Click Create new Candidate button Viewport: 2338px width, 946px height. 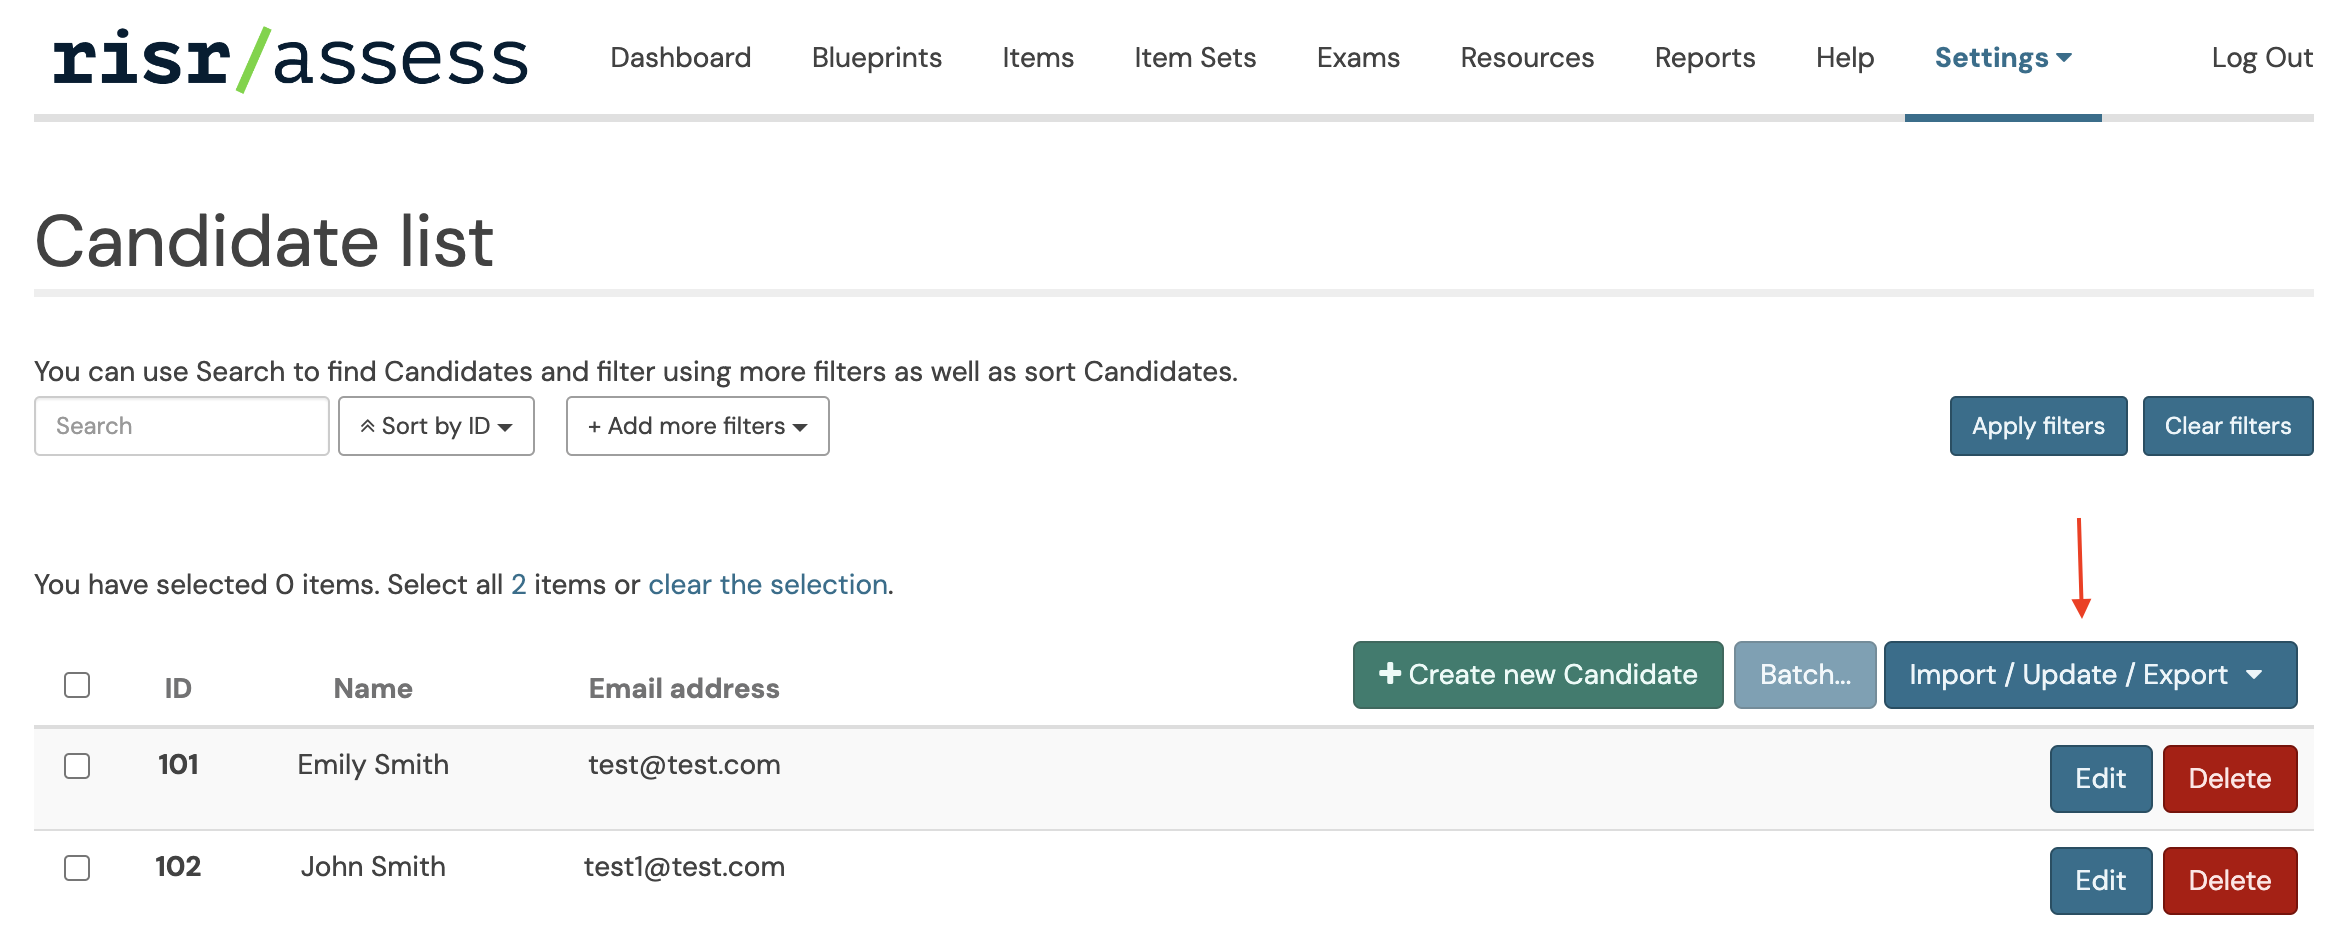pyautogui.click(x=1538, y=675)
